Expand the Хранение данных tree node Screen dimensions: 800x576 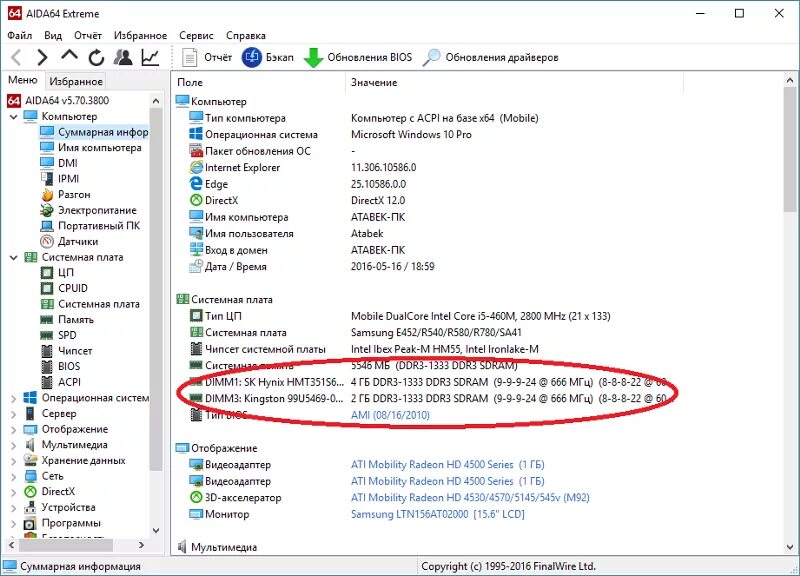(x=14, y=461)
